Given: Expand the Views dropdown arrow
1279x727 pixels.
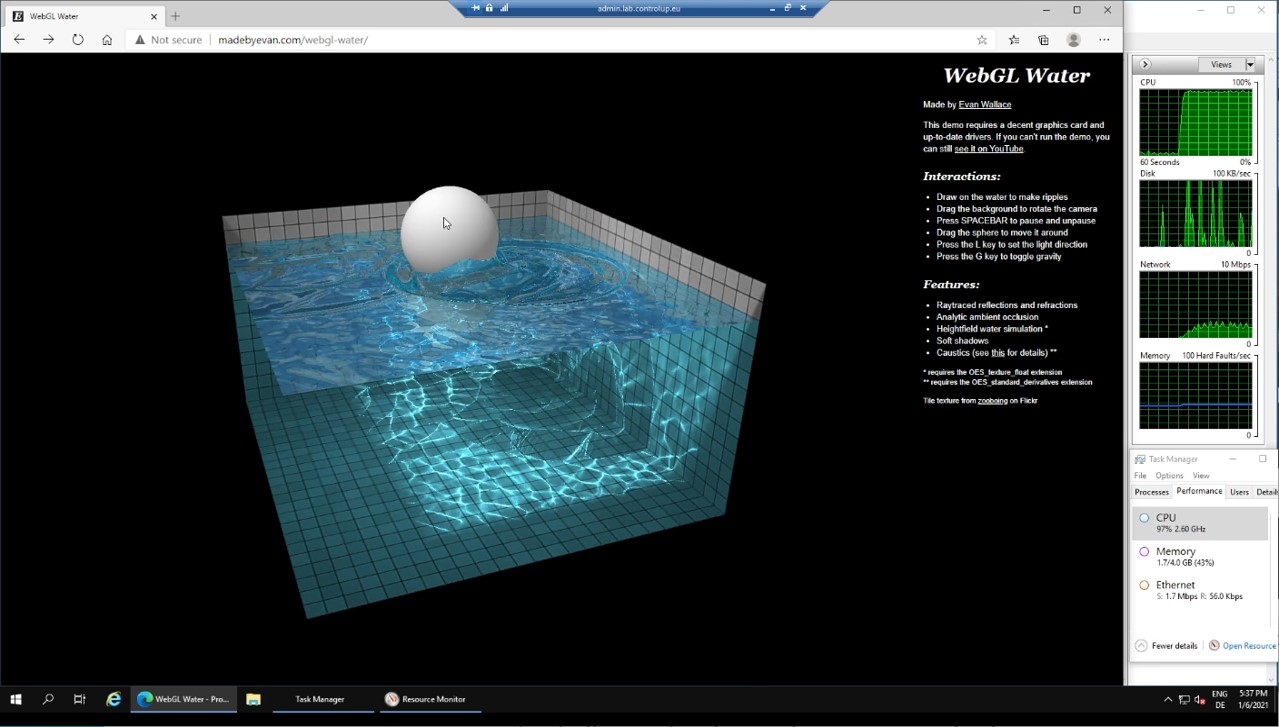Looking at the screenshot, I should click(1250, 64).
